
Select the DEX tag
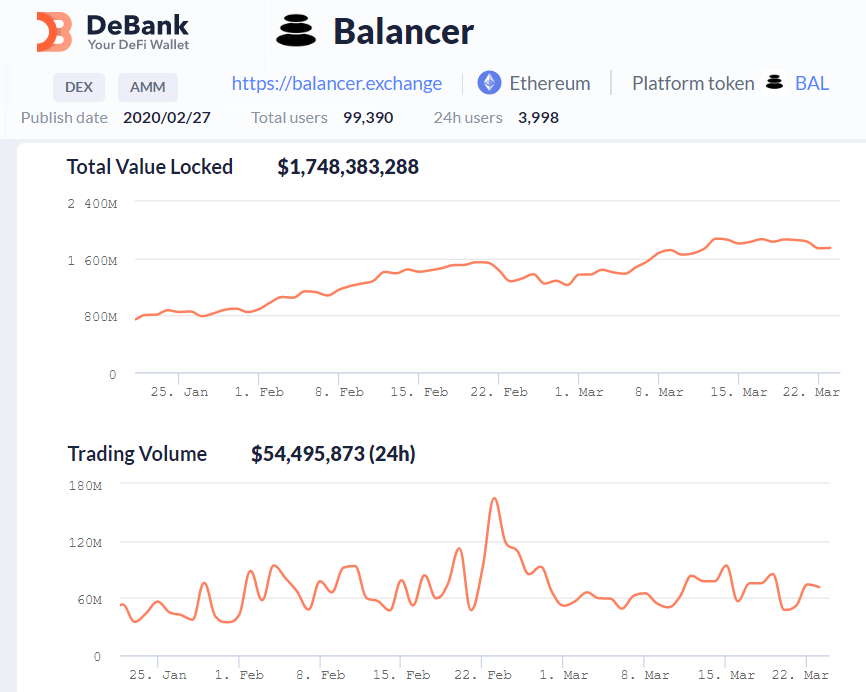(79, 87)
